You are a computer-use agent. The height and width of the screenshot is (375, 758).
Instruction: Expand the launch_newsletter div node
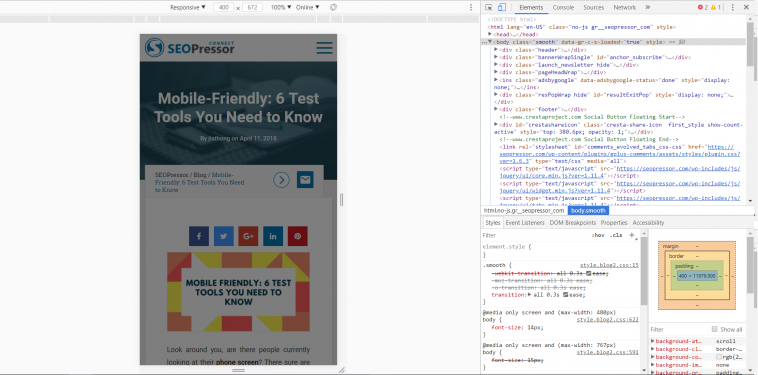496,65
